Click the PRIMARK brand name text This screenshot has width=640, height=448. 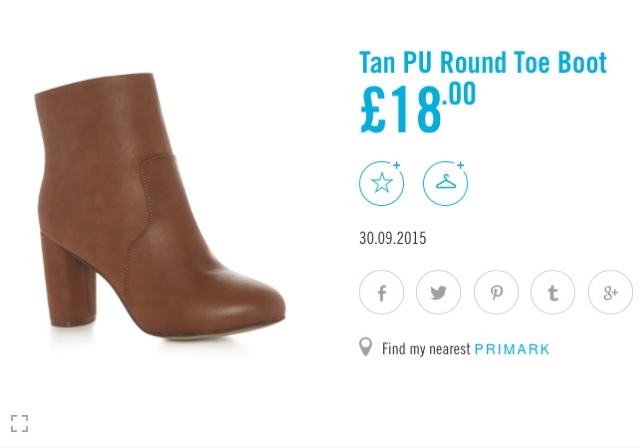tap(512, 349)
